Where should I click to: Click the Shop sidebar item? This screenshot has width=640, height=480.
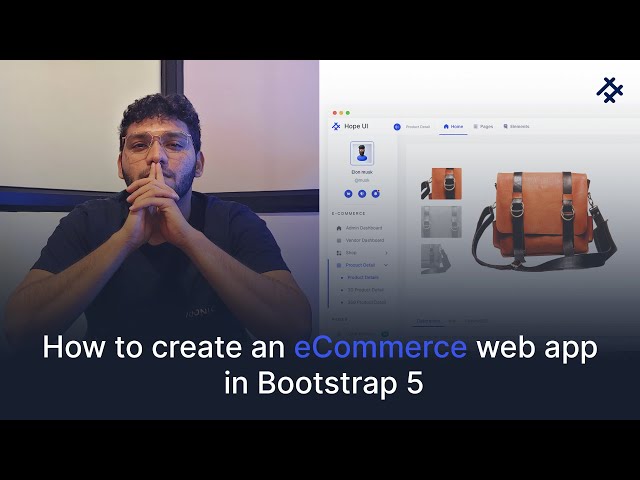tap(361, 253)
